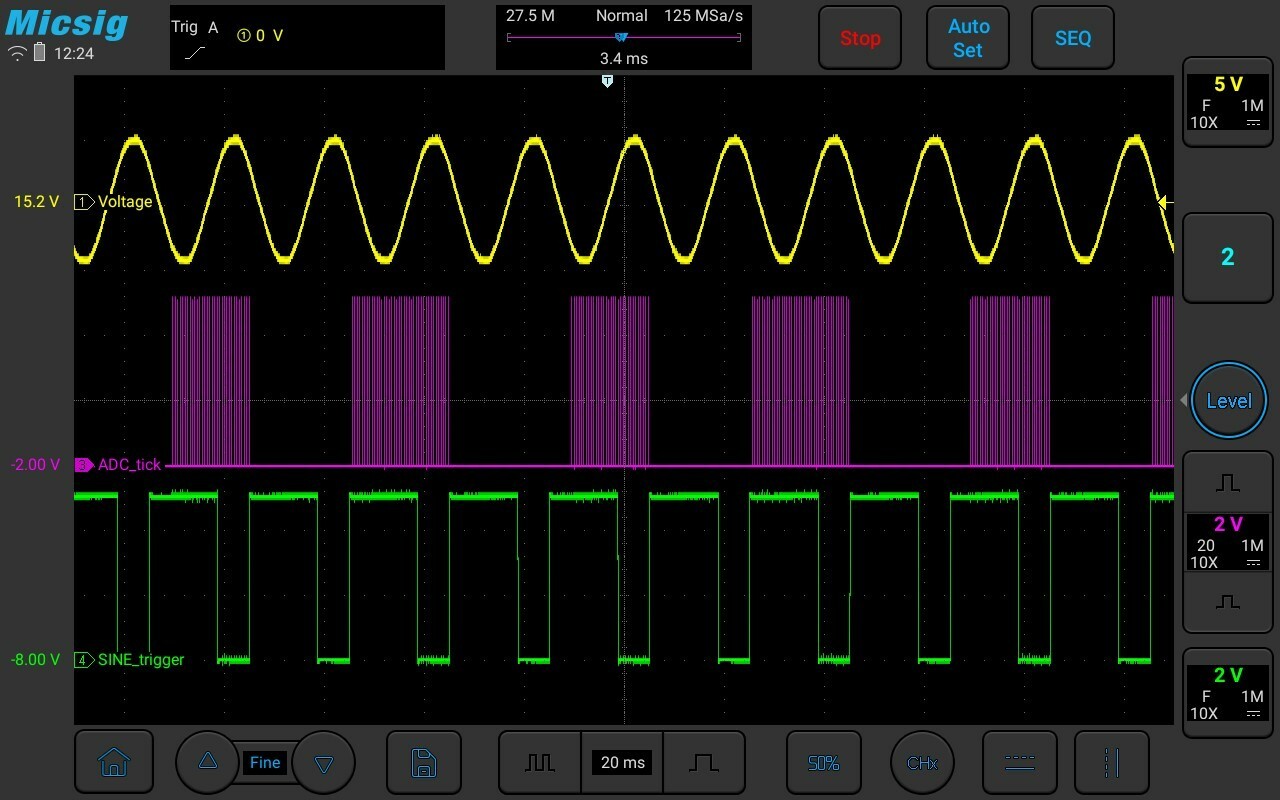Screen dimensions: 1280x800
Task: Tap the 12:24 clock
Action: [x=74, y=53]
